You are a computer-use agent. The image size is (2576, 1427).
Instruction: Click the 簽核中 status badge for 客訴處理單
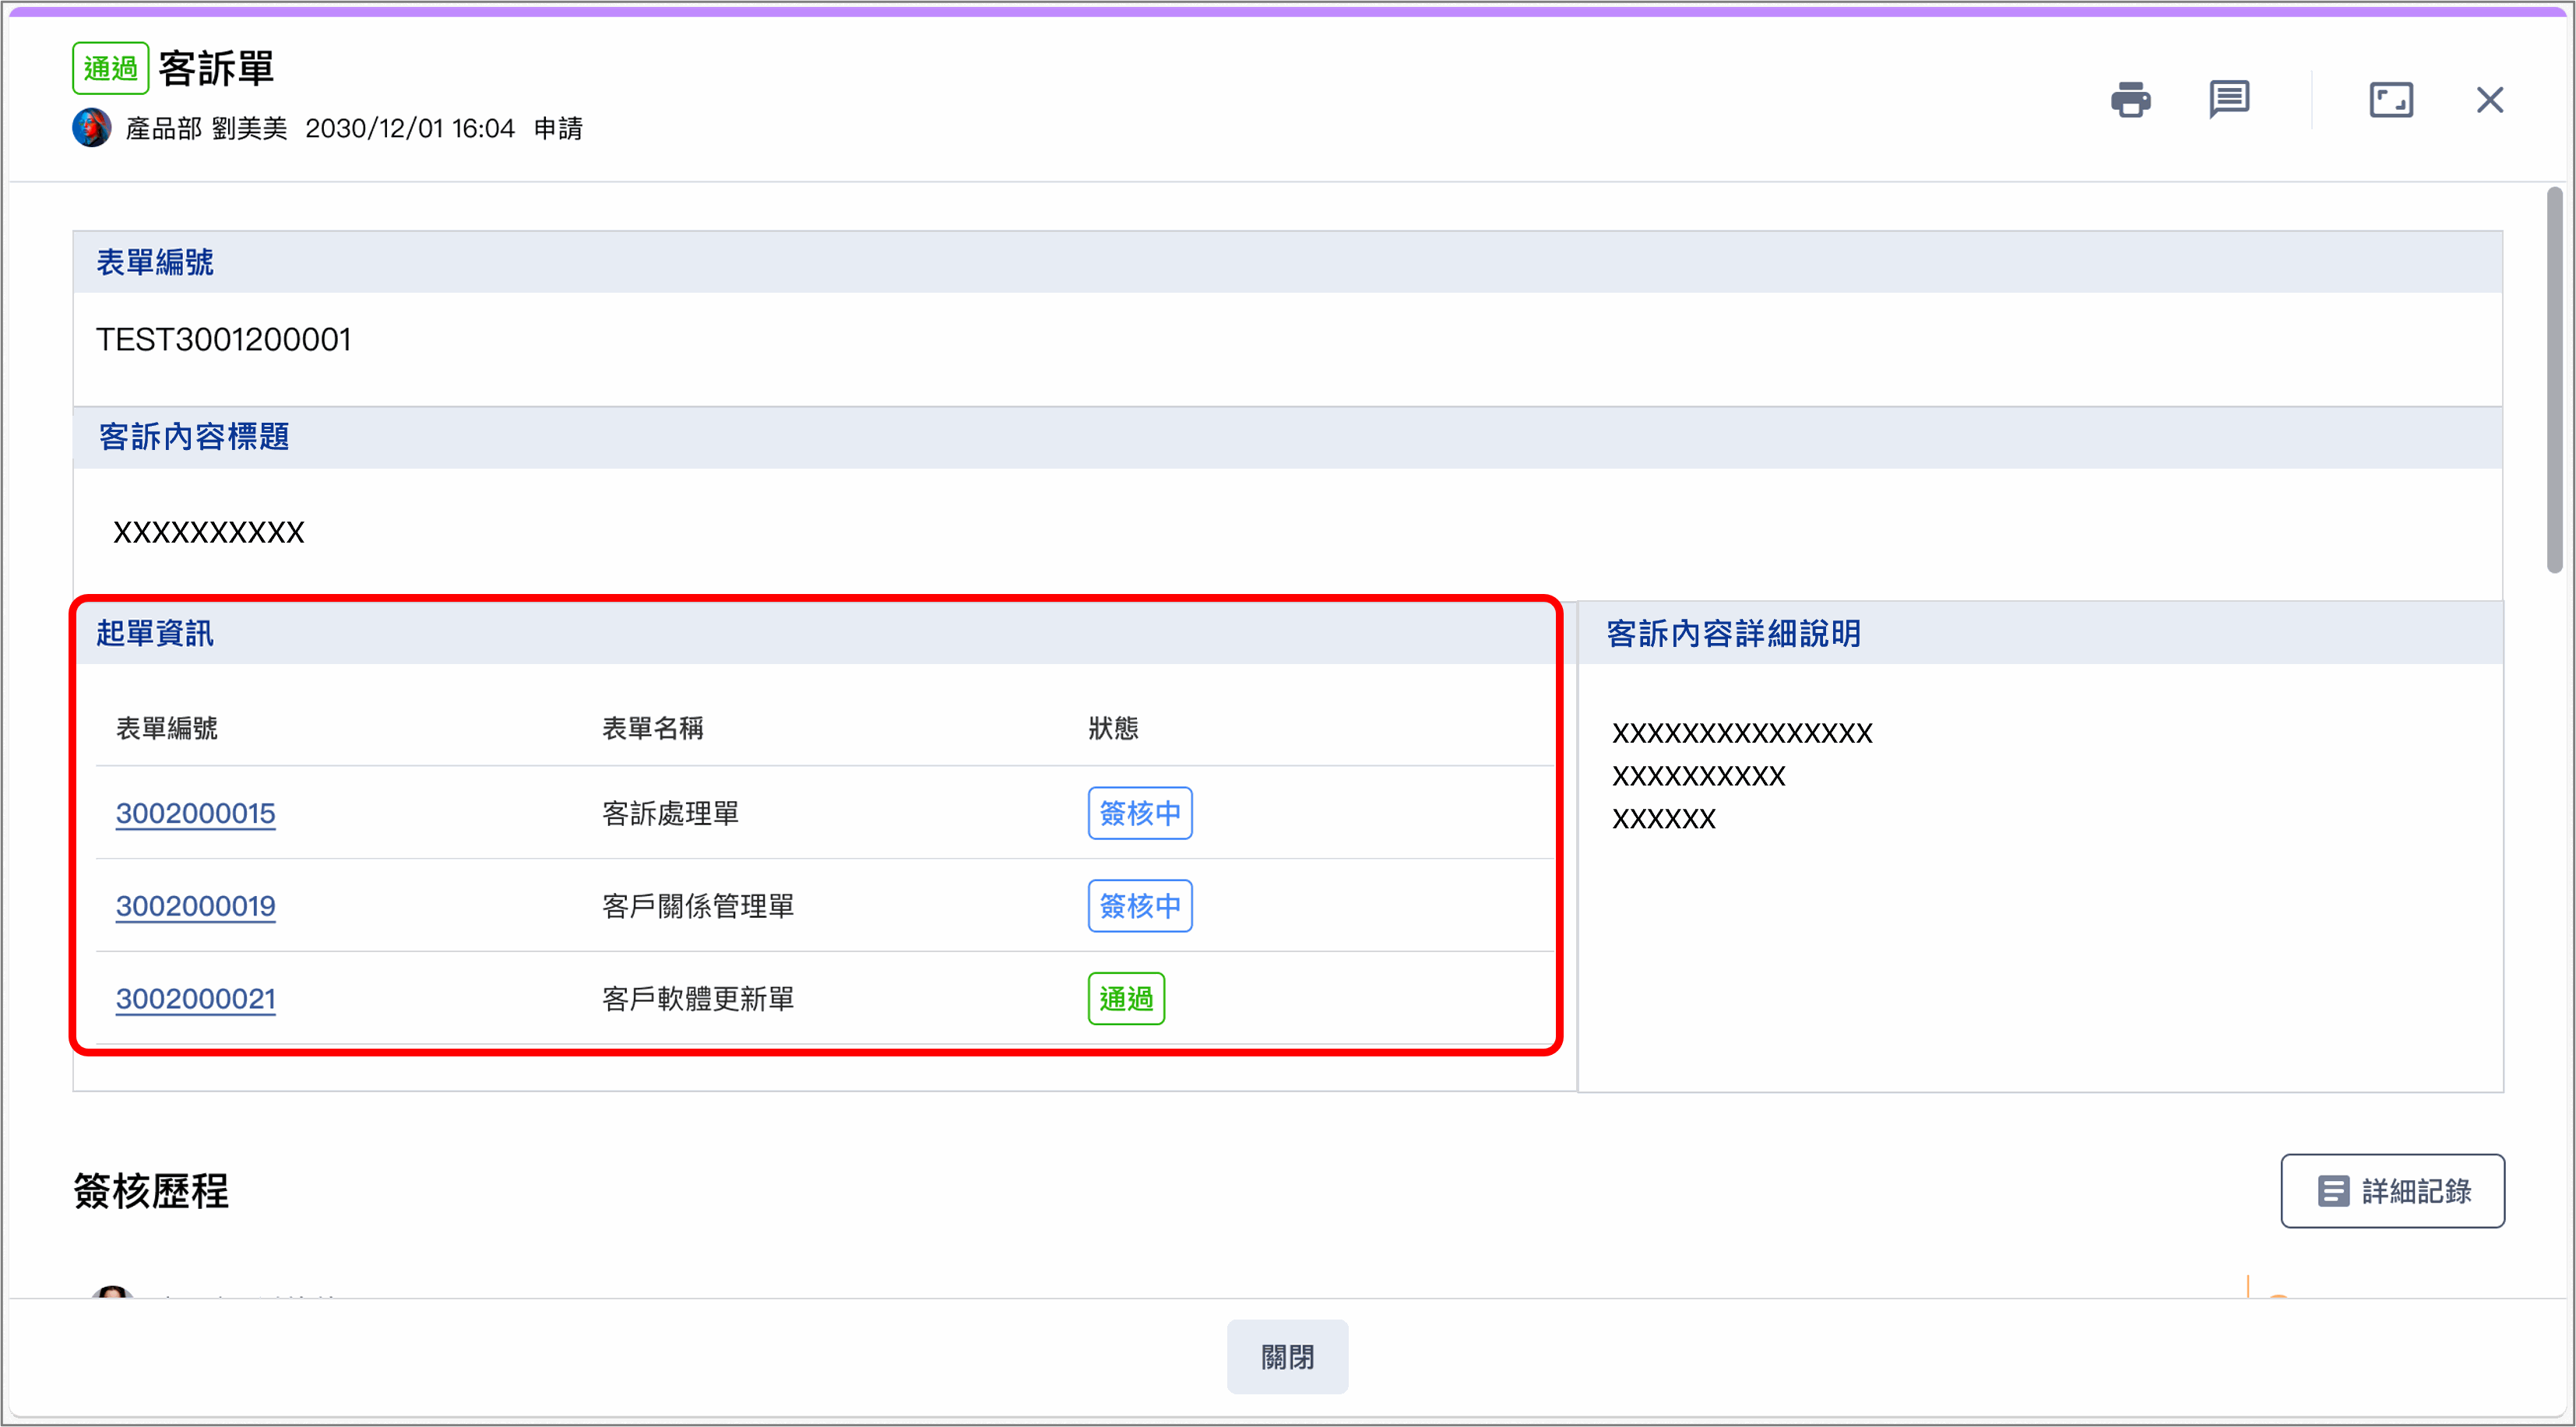tap(1139, 813)
